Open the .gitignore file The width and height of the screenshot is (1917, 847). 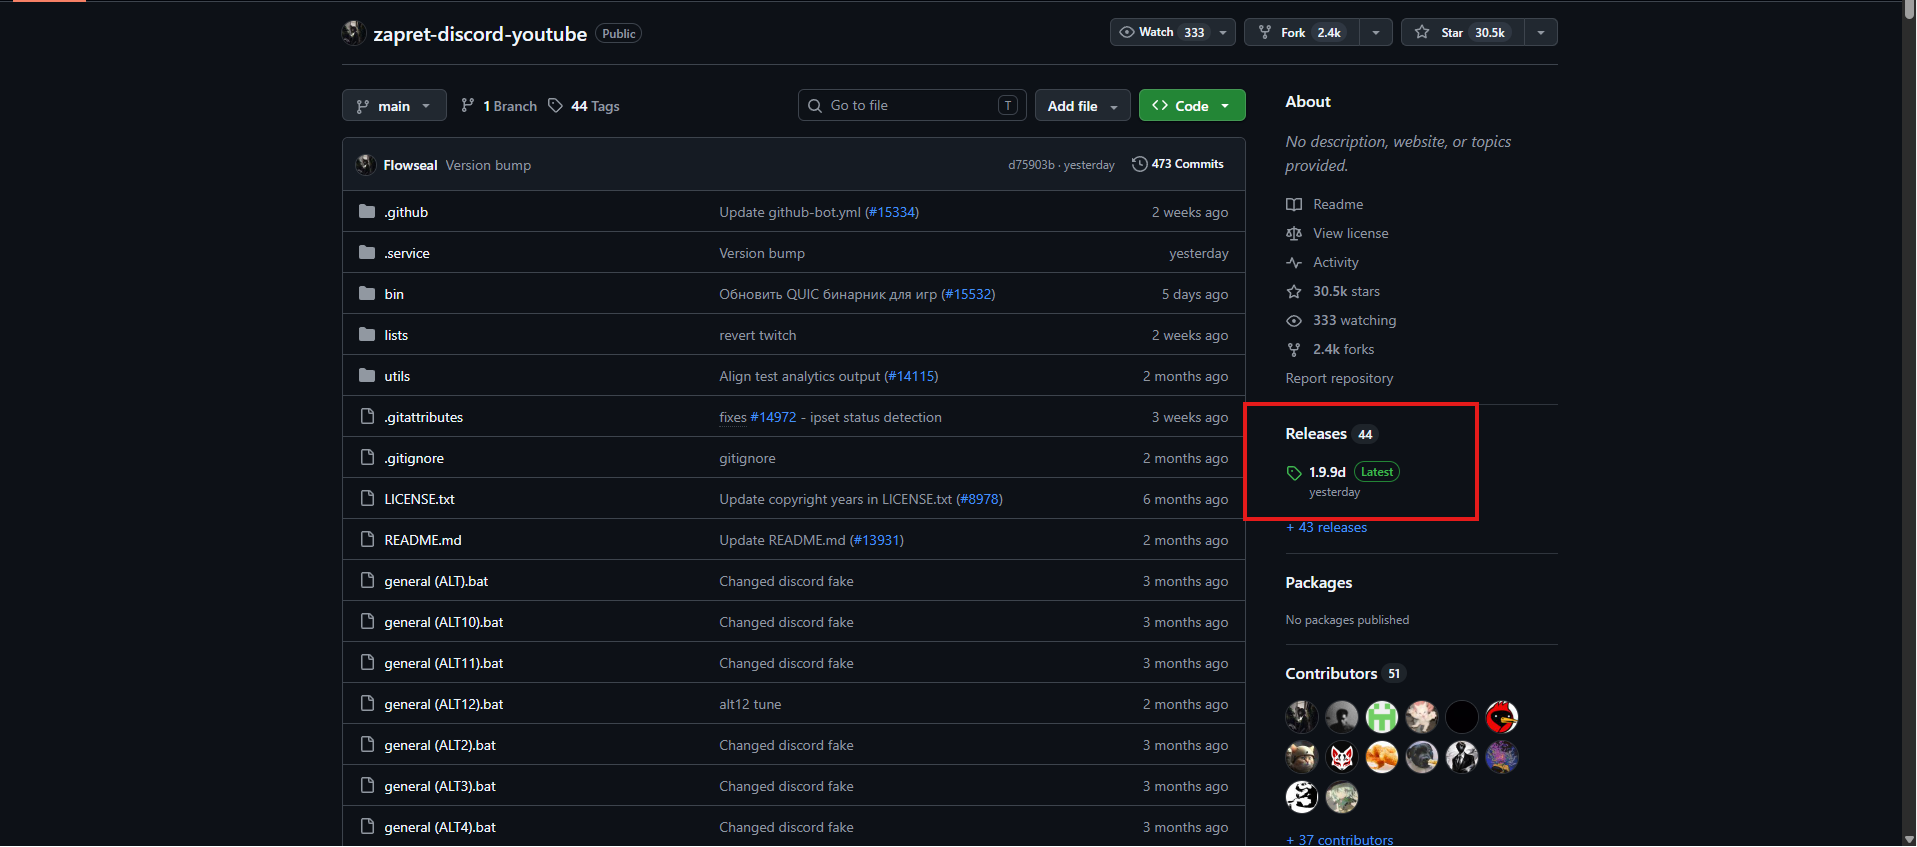(414, 458)
